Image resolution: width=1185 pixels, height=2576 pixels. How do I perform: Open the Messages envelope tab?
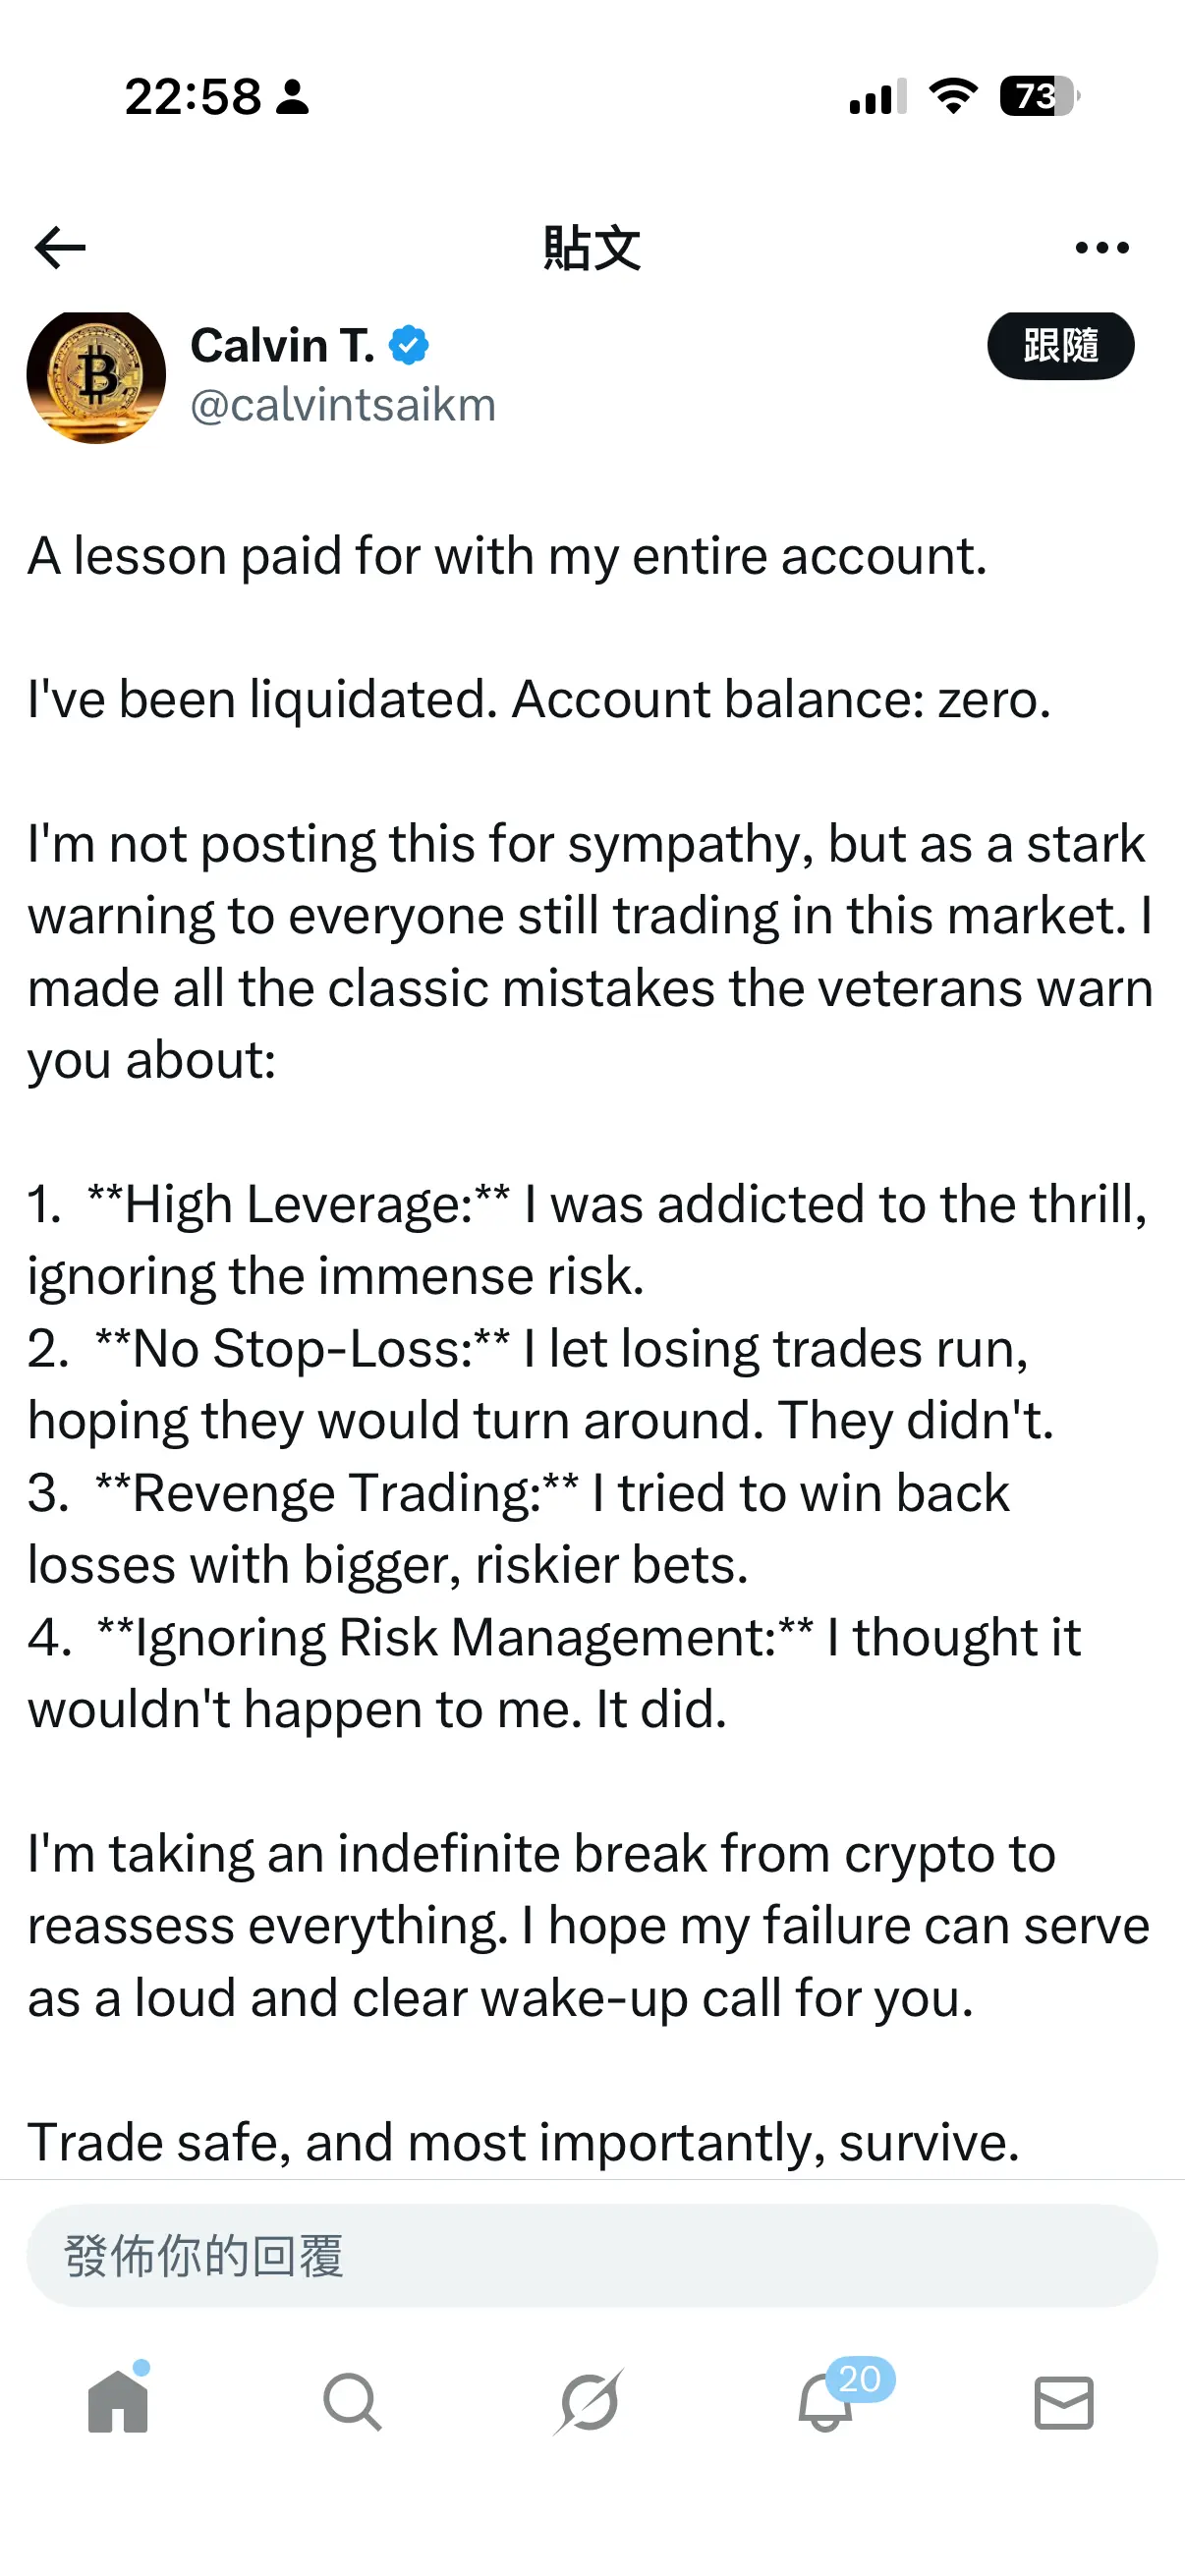point(1064,2402)
